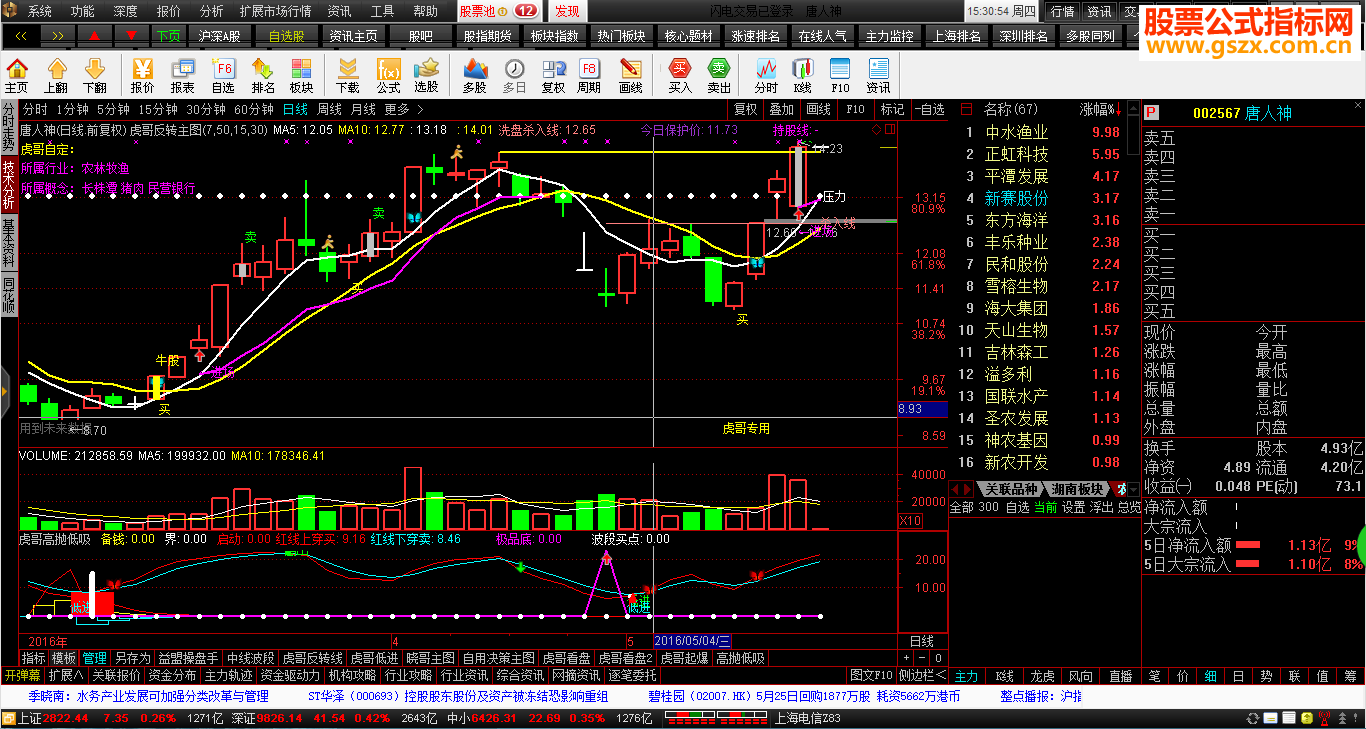This screenshot has width=1366, height=729.
Task: Toggle the 标记 mark option
Action: (892, 109)
